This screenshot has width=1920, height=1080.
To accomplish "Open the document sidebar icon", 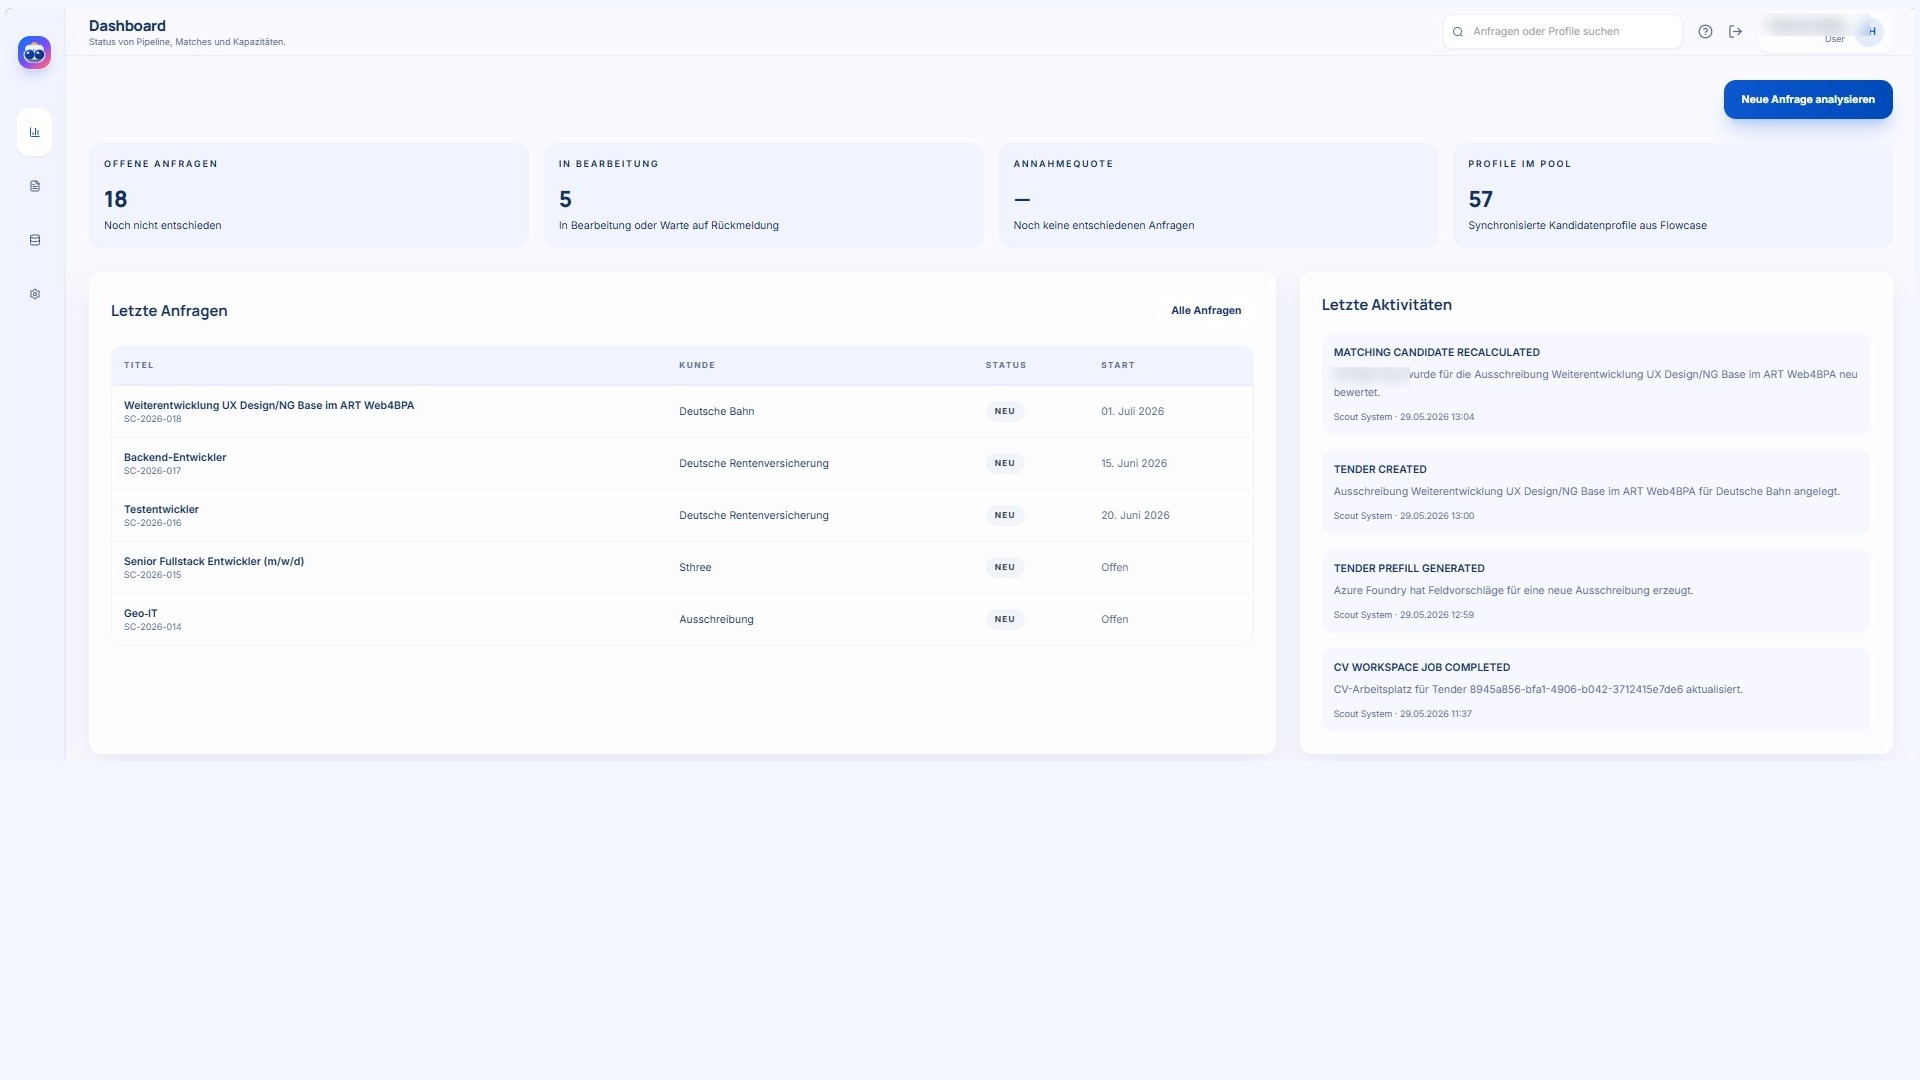I will tap(35, 186).
